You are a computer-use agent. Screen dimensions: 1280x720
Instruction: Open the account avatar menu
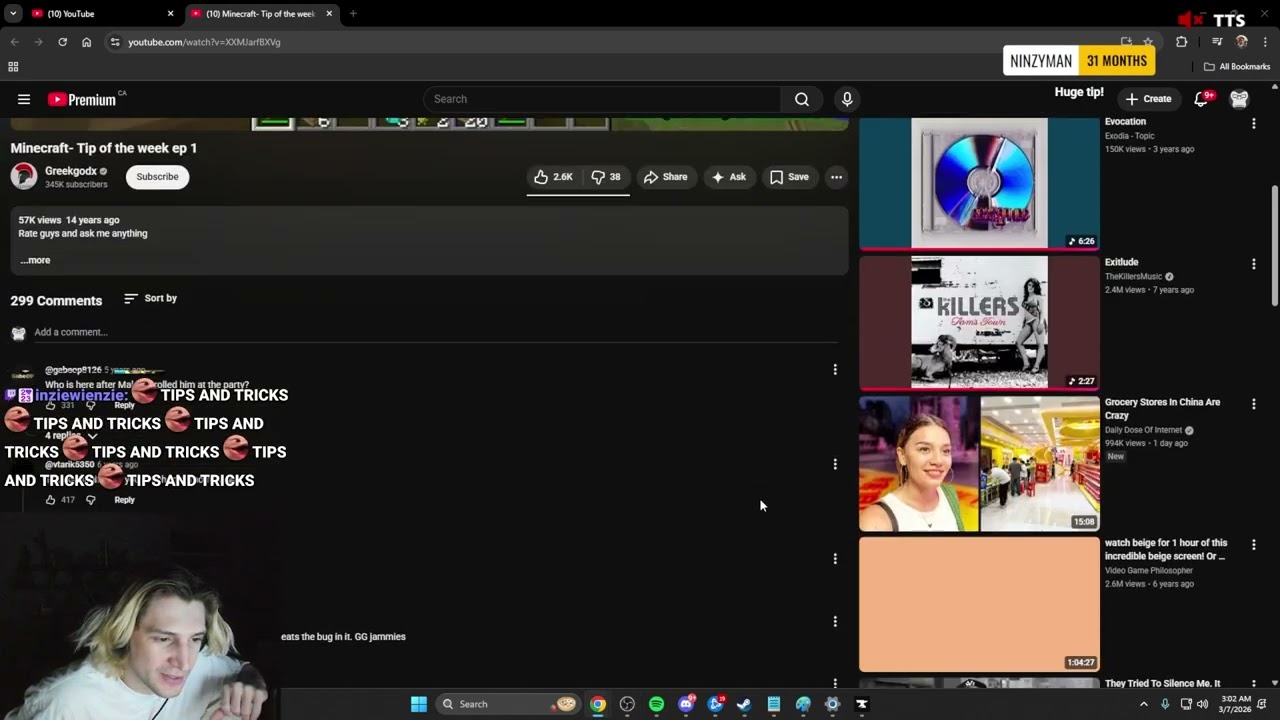pyautogui.click(x=1240, y=99)
